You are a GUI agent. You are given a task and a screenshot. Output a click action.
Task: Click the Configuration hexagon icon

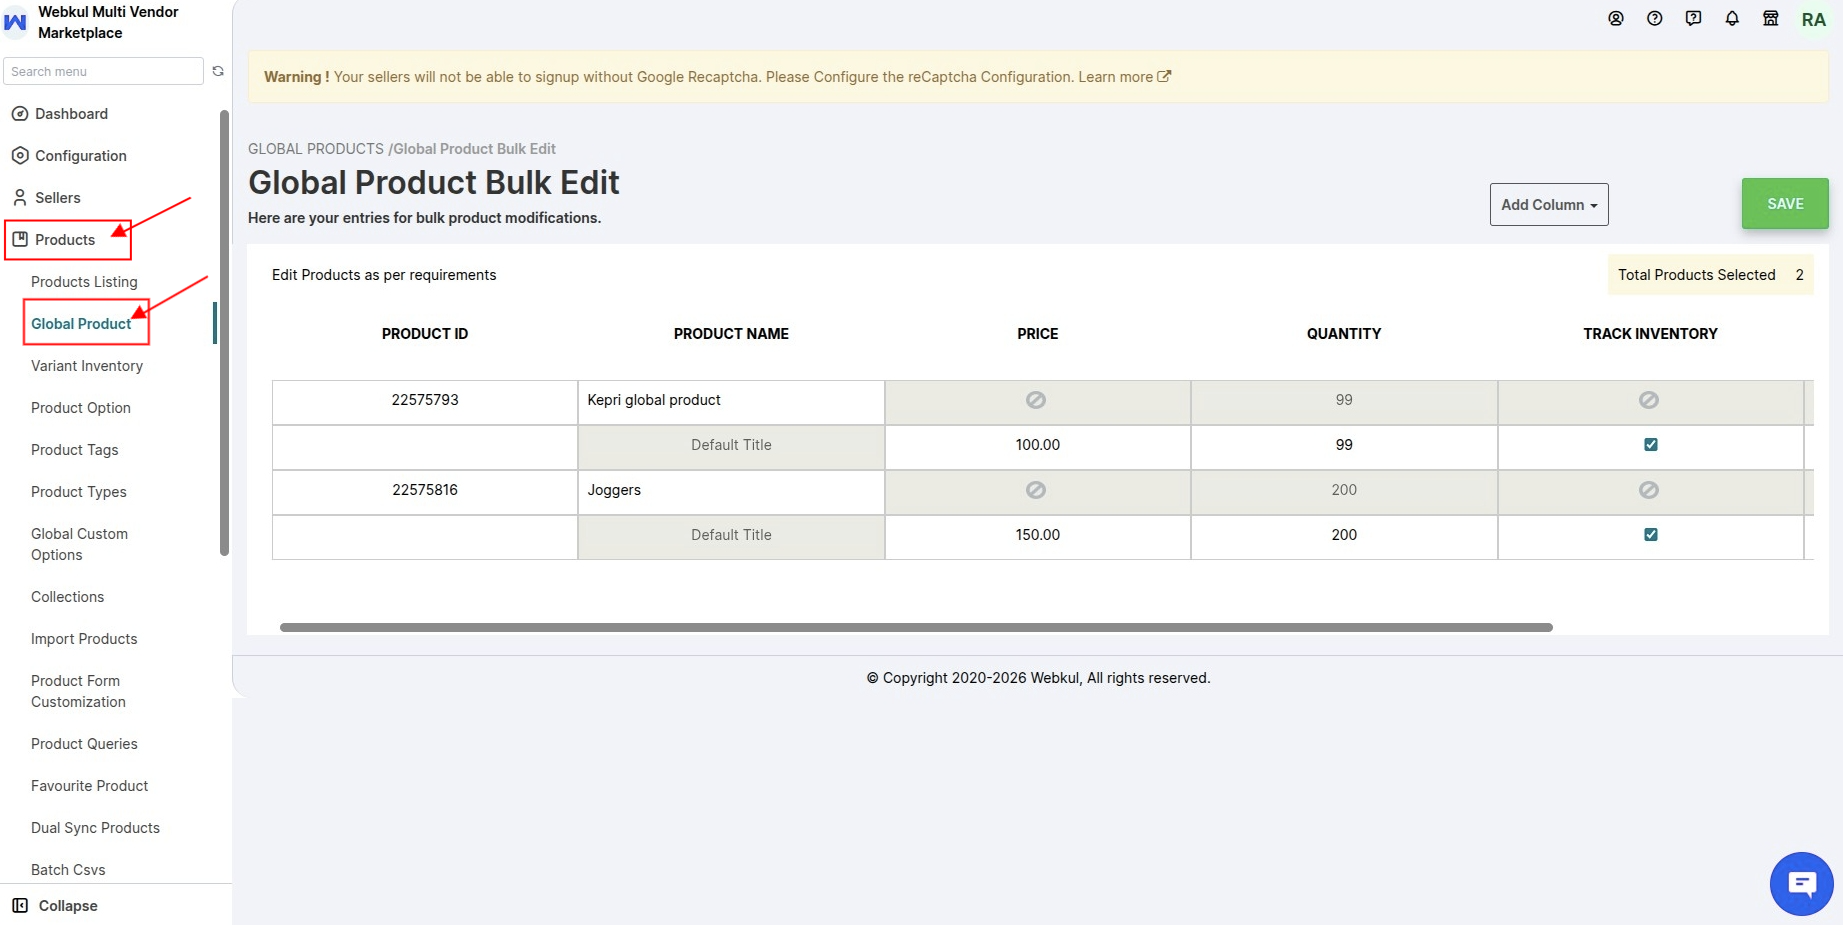click(20, 156)
